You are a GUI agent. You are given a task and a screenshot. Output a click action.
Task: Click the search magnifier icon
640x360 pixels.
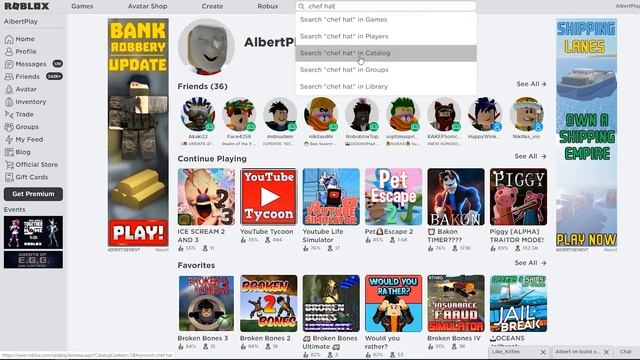click(301, 7)
